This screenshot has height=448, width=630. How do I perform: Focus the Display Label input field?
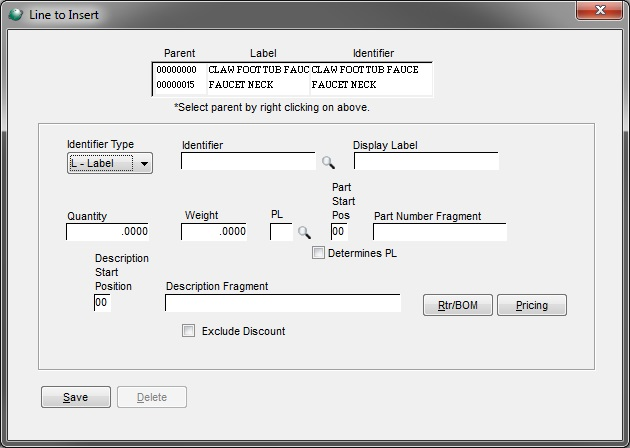click(426, 161)
